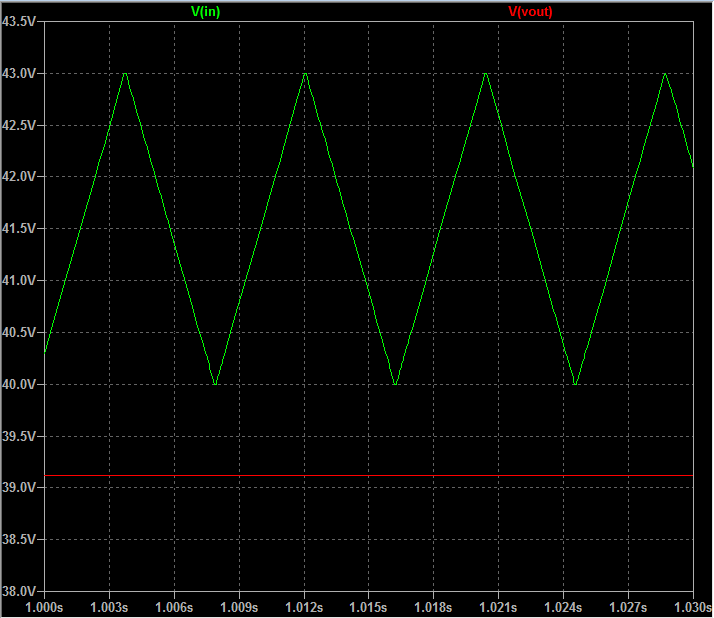Click the 1.006s time axis label
This screenshot has width=714, height=618.
174,607
